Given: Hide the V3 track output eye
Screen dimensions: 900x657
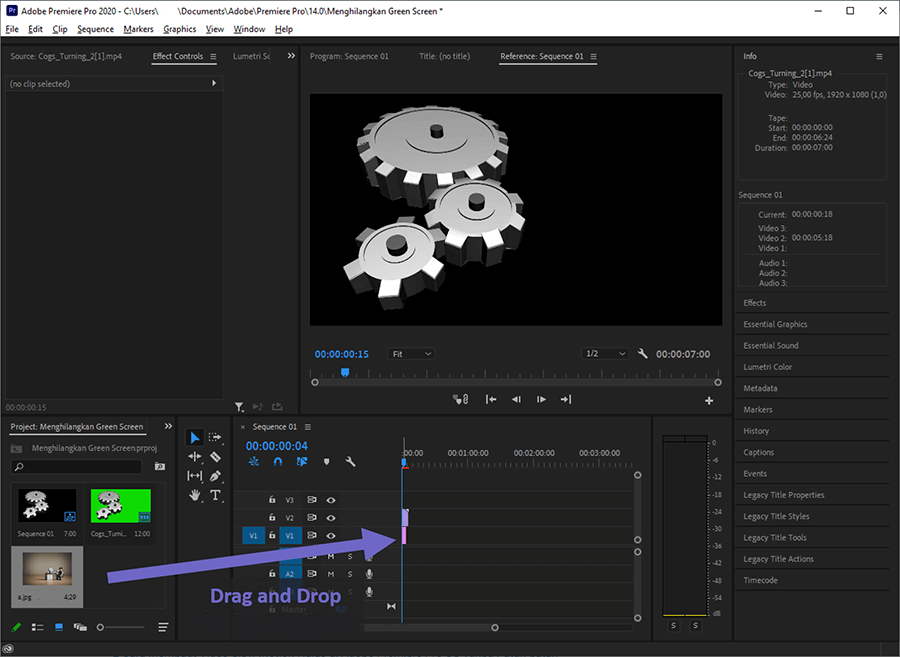Looking at the screenshot, I should pyautogui.click(x=331, y=500).
